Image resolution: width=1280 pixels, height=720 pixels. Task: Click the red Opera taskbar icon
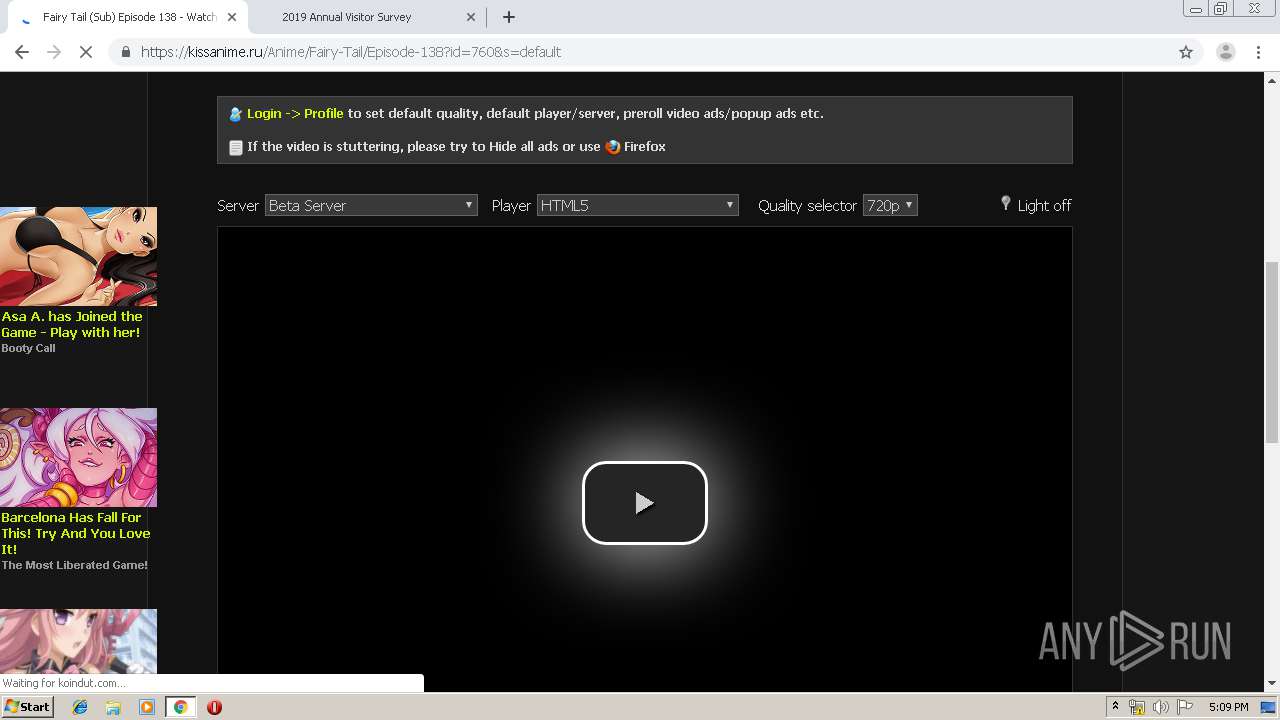[x=214, y=707]
